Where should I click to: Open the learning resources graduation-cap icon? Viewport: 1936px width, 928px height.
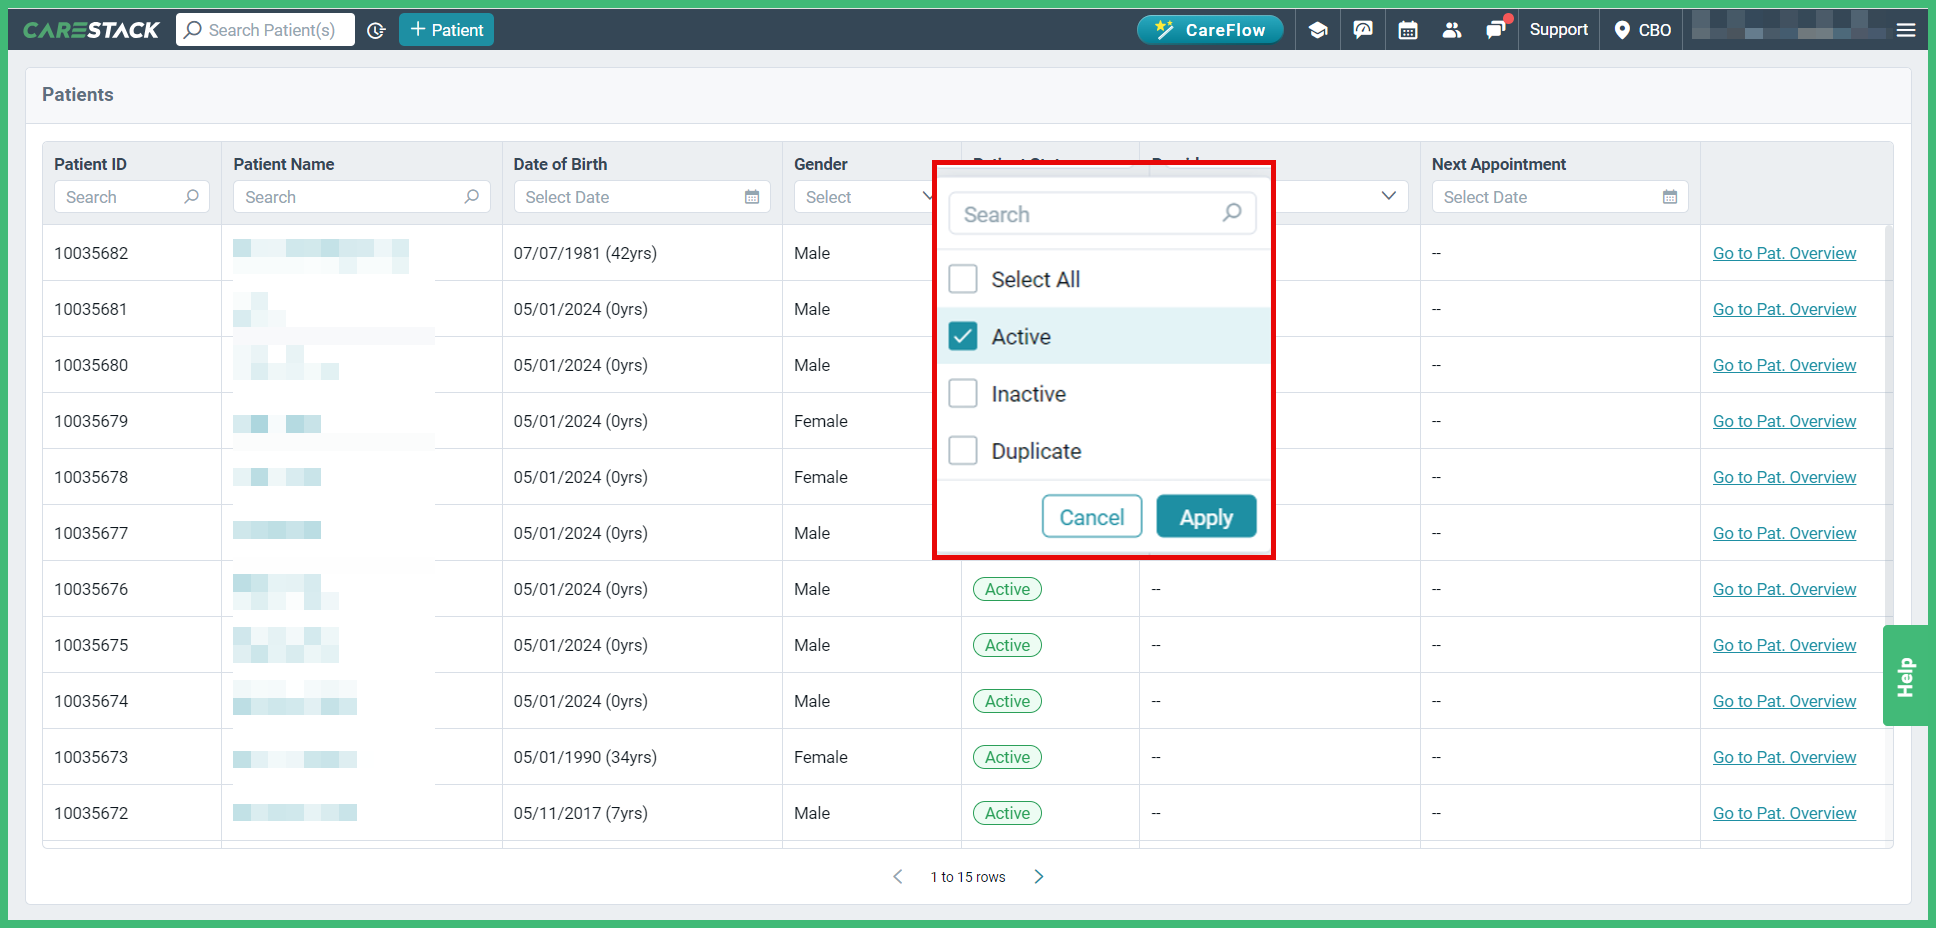point(1317,29)
